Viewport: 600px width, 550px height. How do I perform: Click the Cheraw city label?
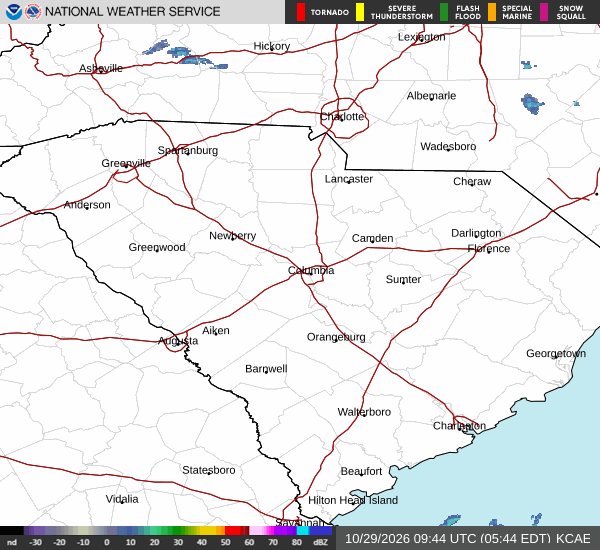click(472, 181)
